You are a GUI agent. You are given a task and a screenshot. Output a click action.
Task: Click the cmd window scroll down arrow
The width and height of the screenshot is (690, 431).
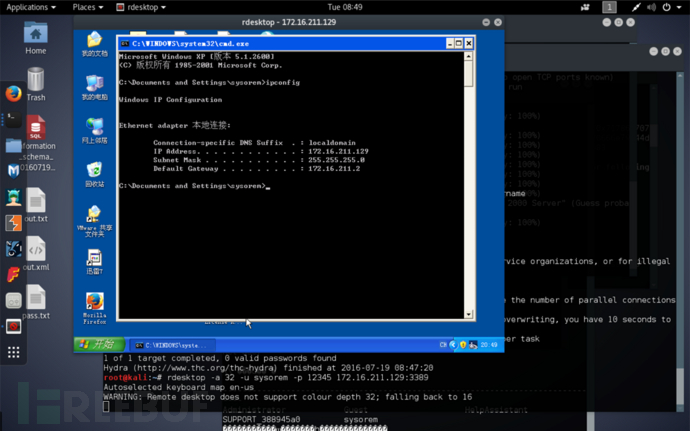click(469, 314)
